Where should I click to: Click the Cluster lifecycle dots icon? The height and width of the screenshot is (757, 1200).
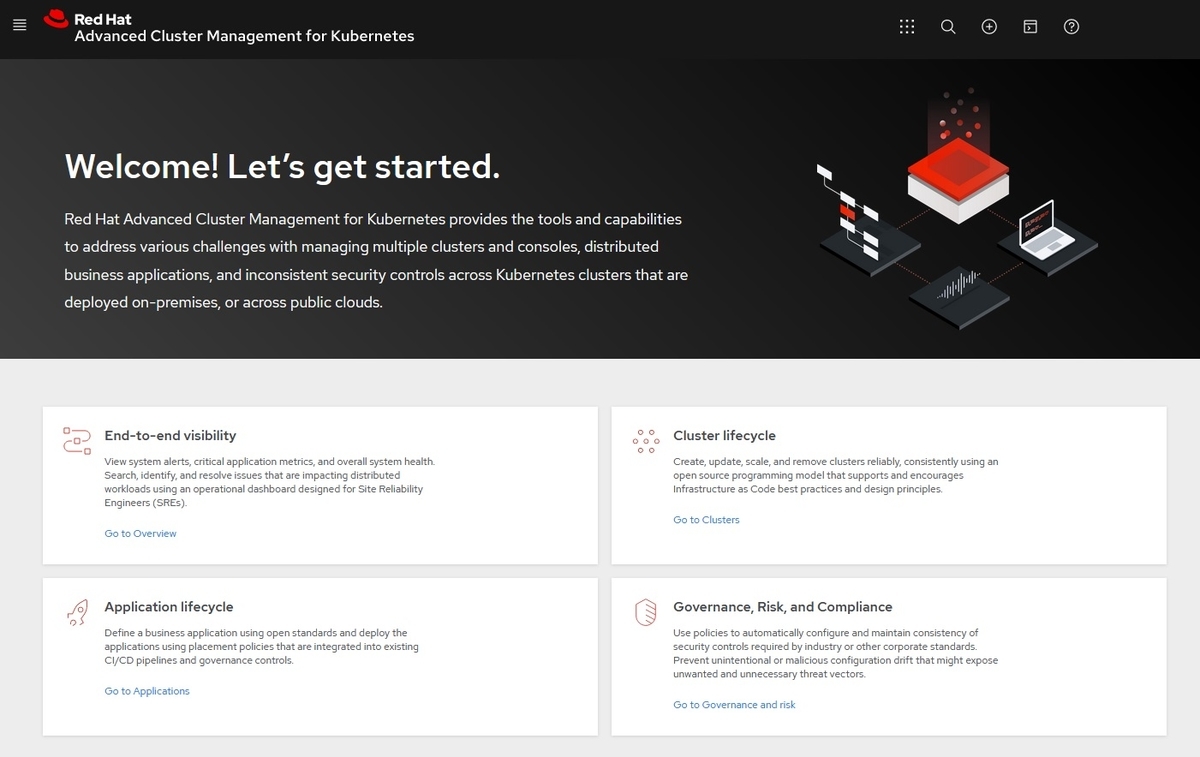[646, 441]
